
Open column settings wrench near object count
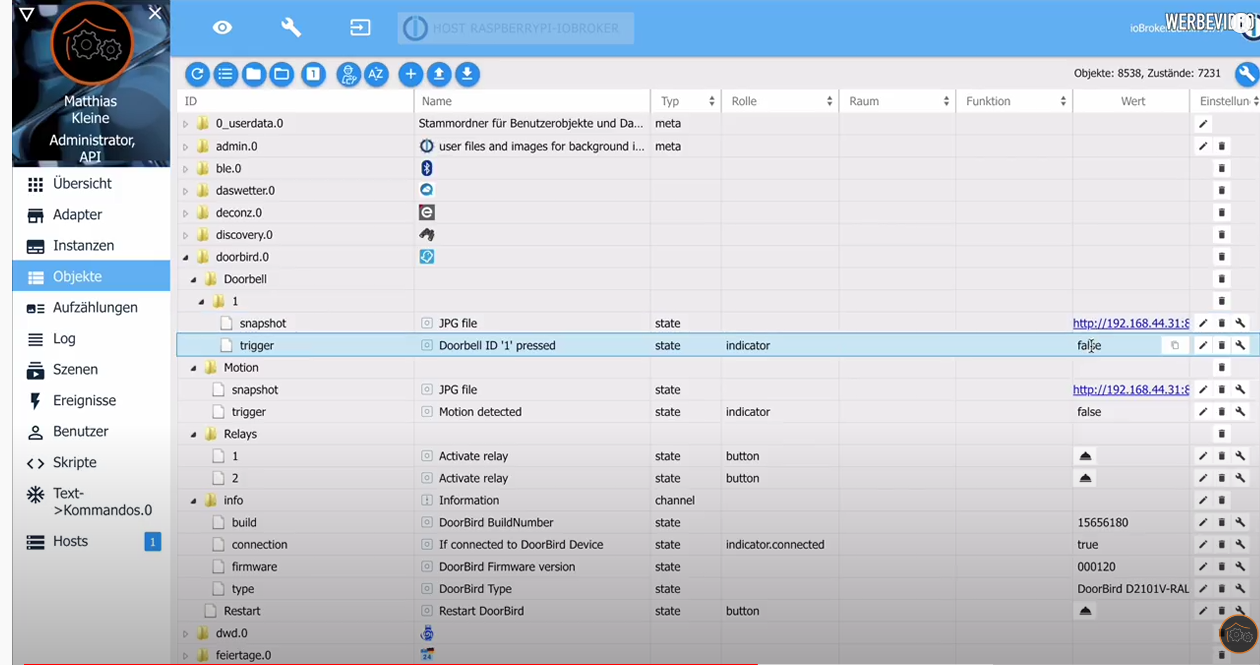[x=1246, y=74]
